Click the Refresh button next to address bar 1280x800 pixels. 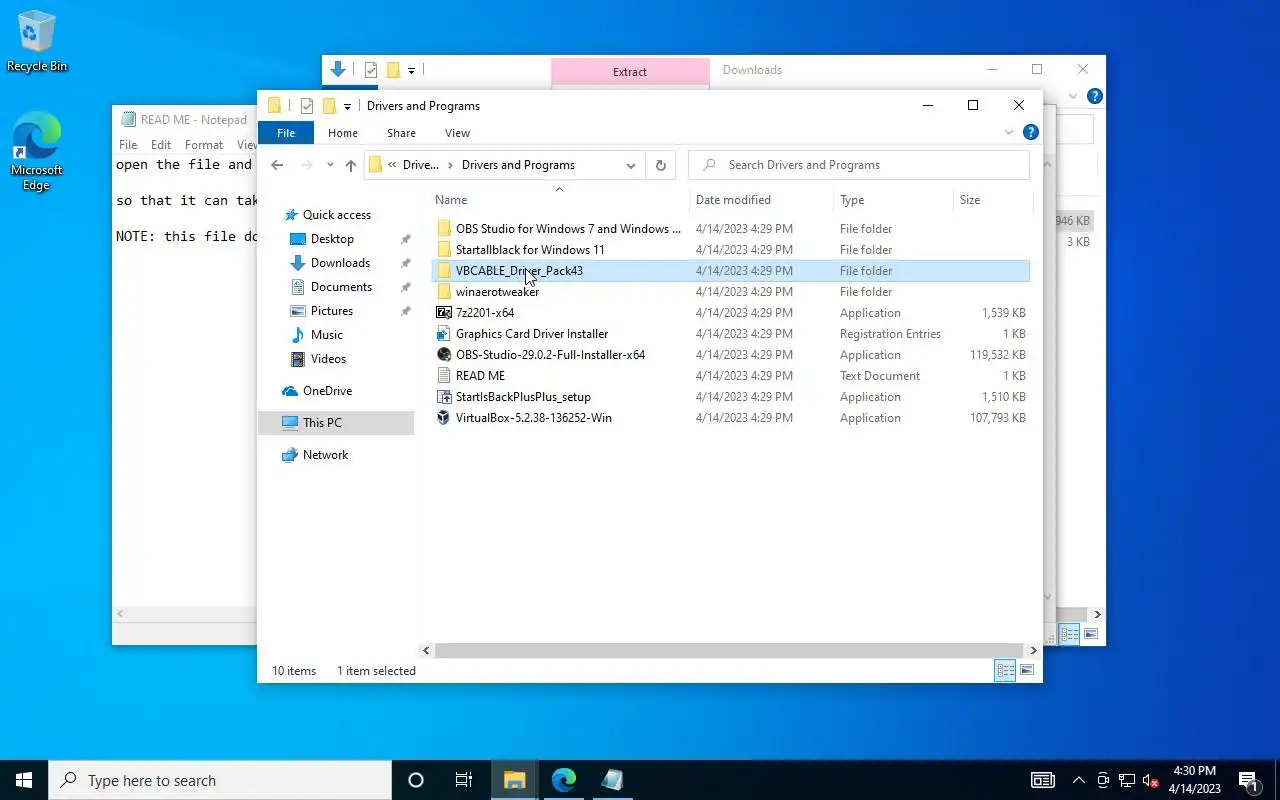[660, 165]
